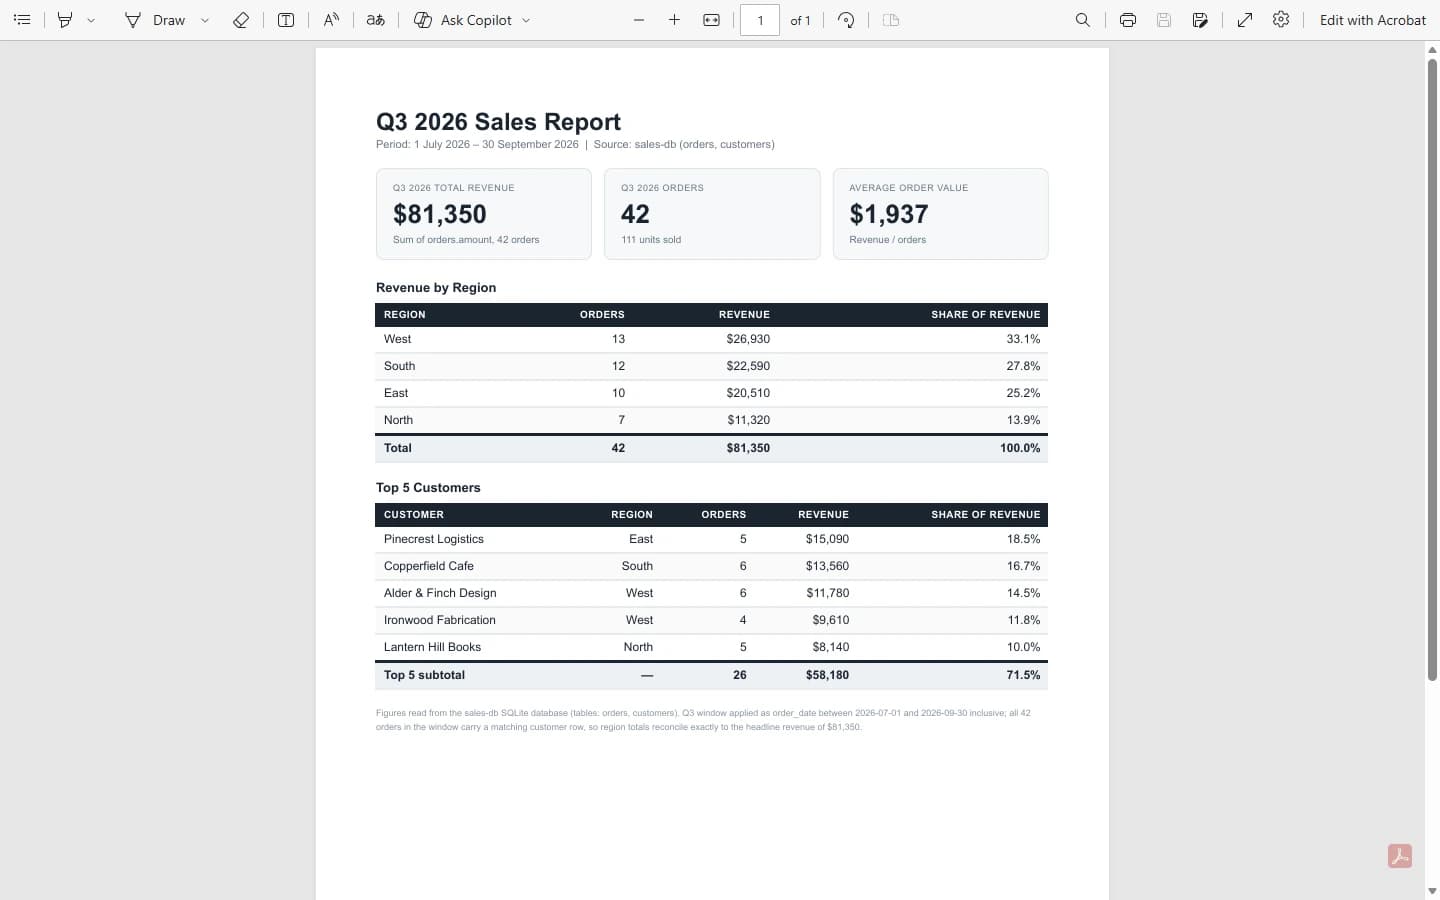The height and width of the screenshot is (900, 1440).
Task: Click Edit with Acrobat
Action: pyautogui.click(x=1373, y=20)
